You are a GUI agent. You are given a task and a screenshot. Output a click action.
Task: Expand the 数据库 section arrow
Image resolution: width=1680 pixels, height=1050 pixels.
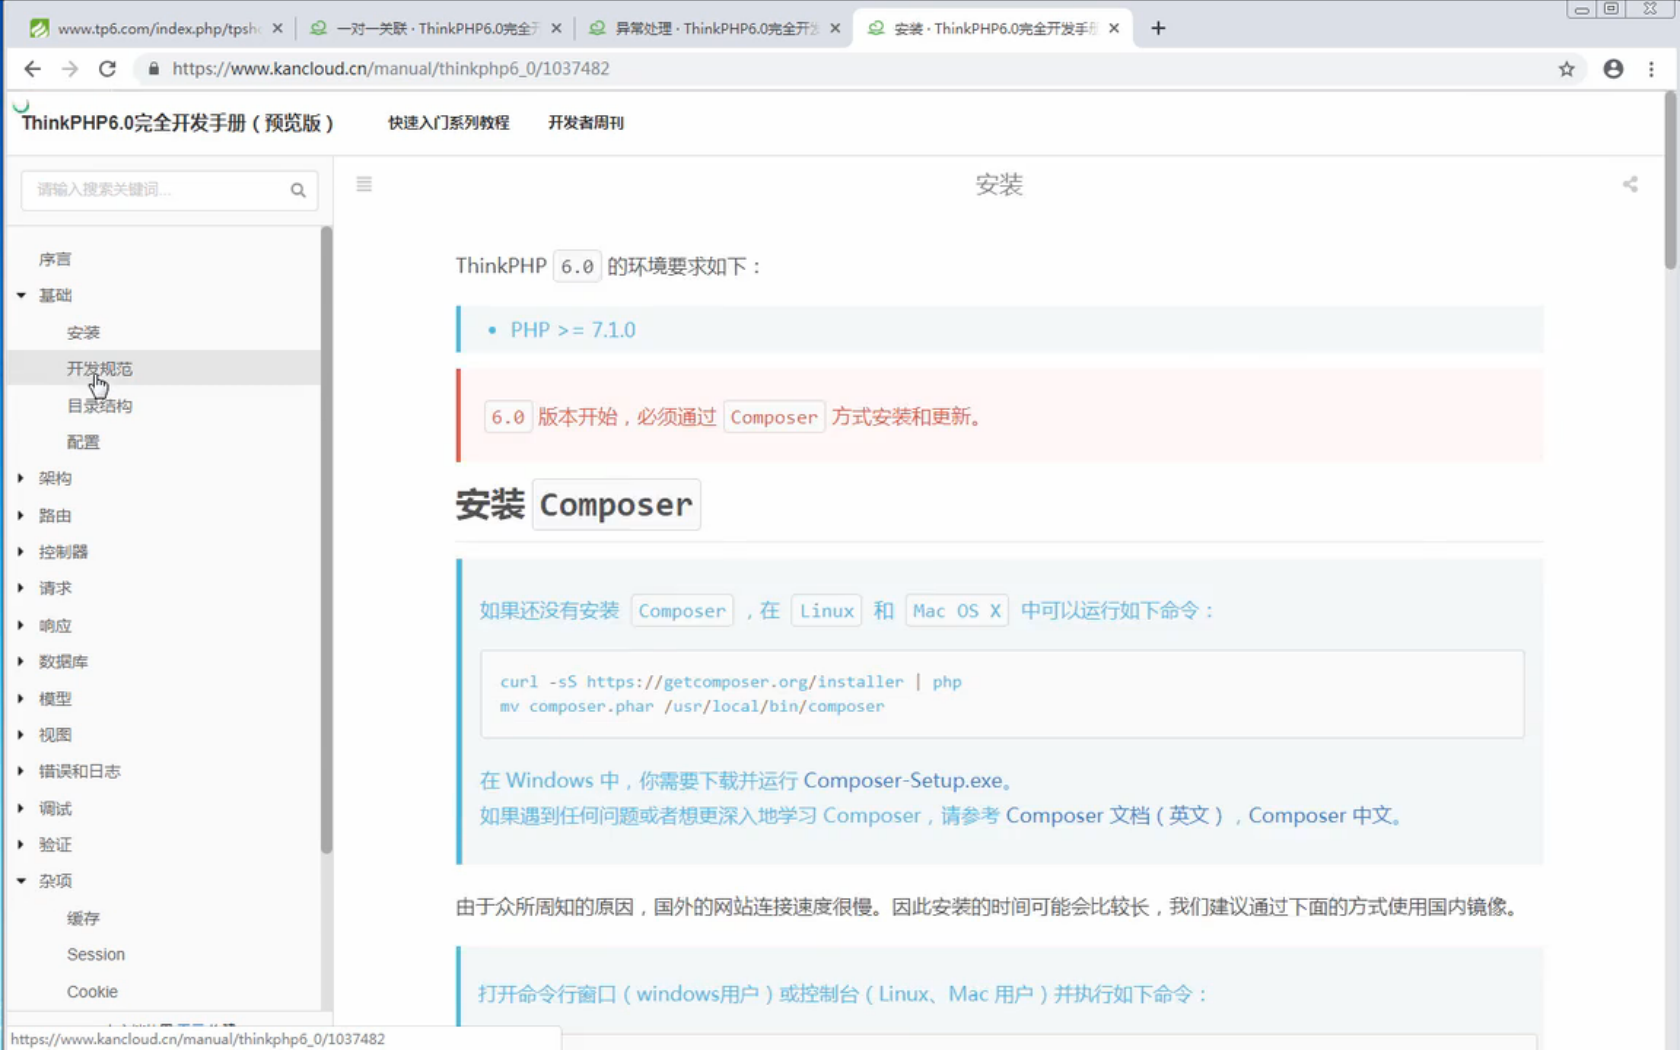21,661
